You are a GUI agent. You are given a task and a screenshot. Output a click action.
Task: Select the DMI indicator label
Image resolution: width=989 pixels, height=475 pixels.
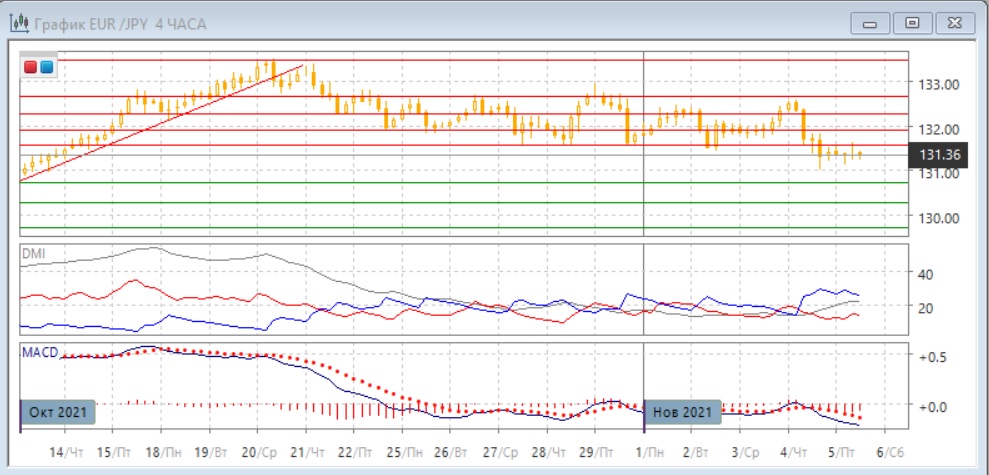(32, 254)
